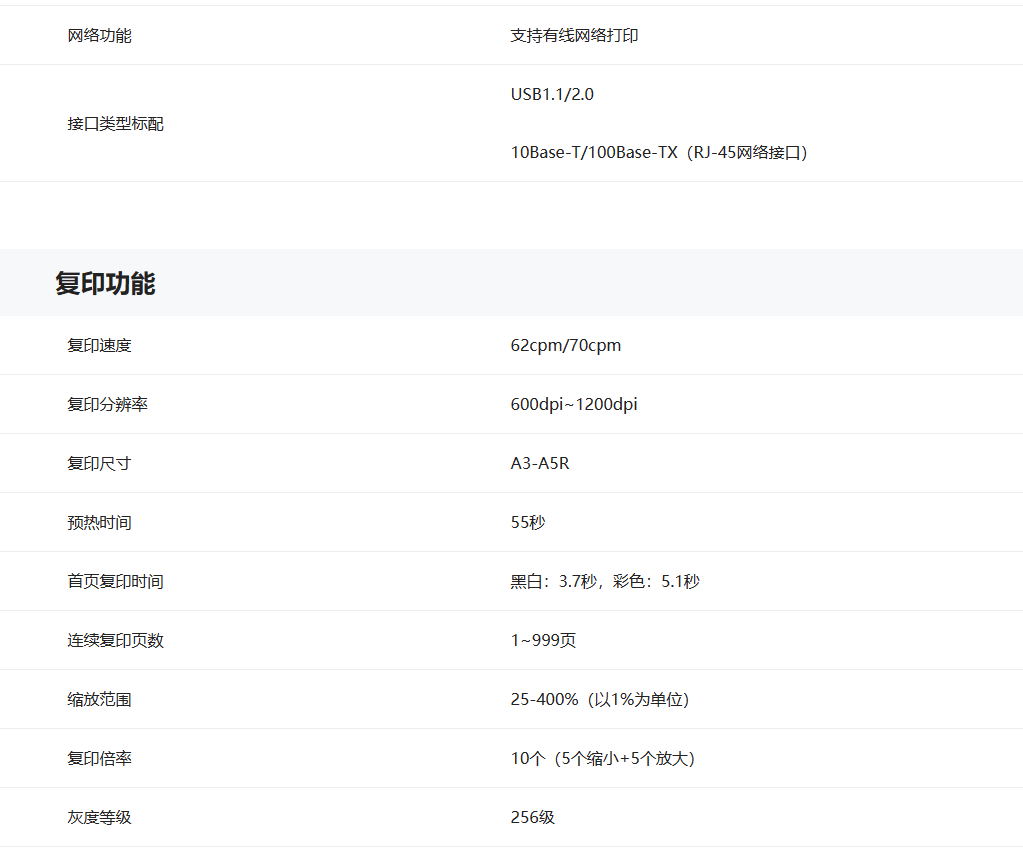Click the 网络功能 row label
This screenshot has width=1023, height=856.
(x=99, y=36)
